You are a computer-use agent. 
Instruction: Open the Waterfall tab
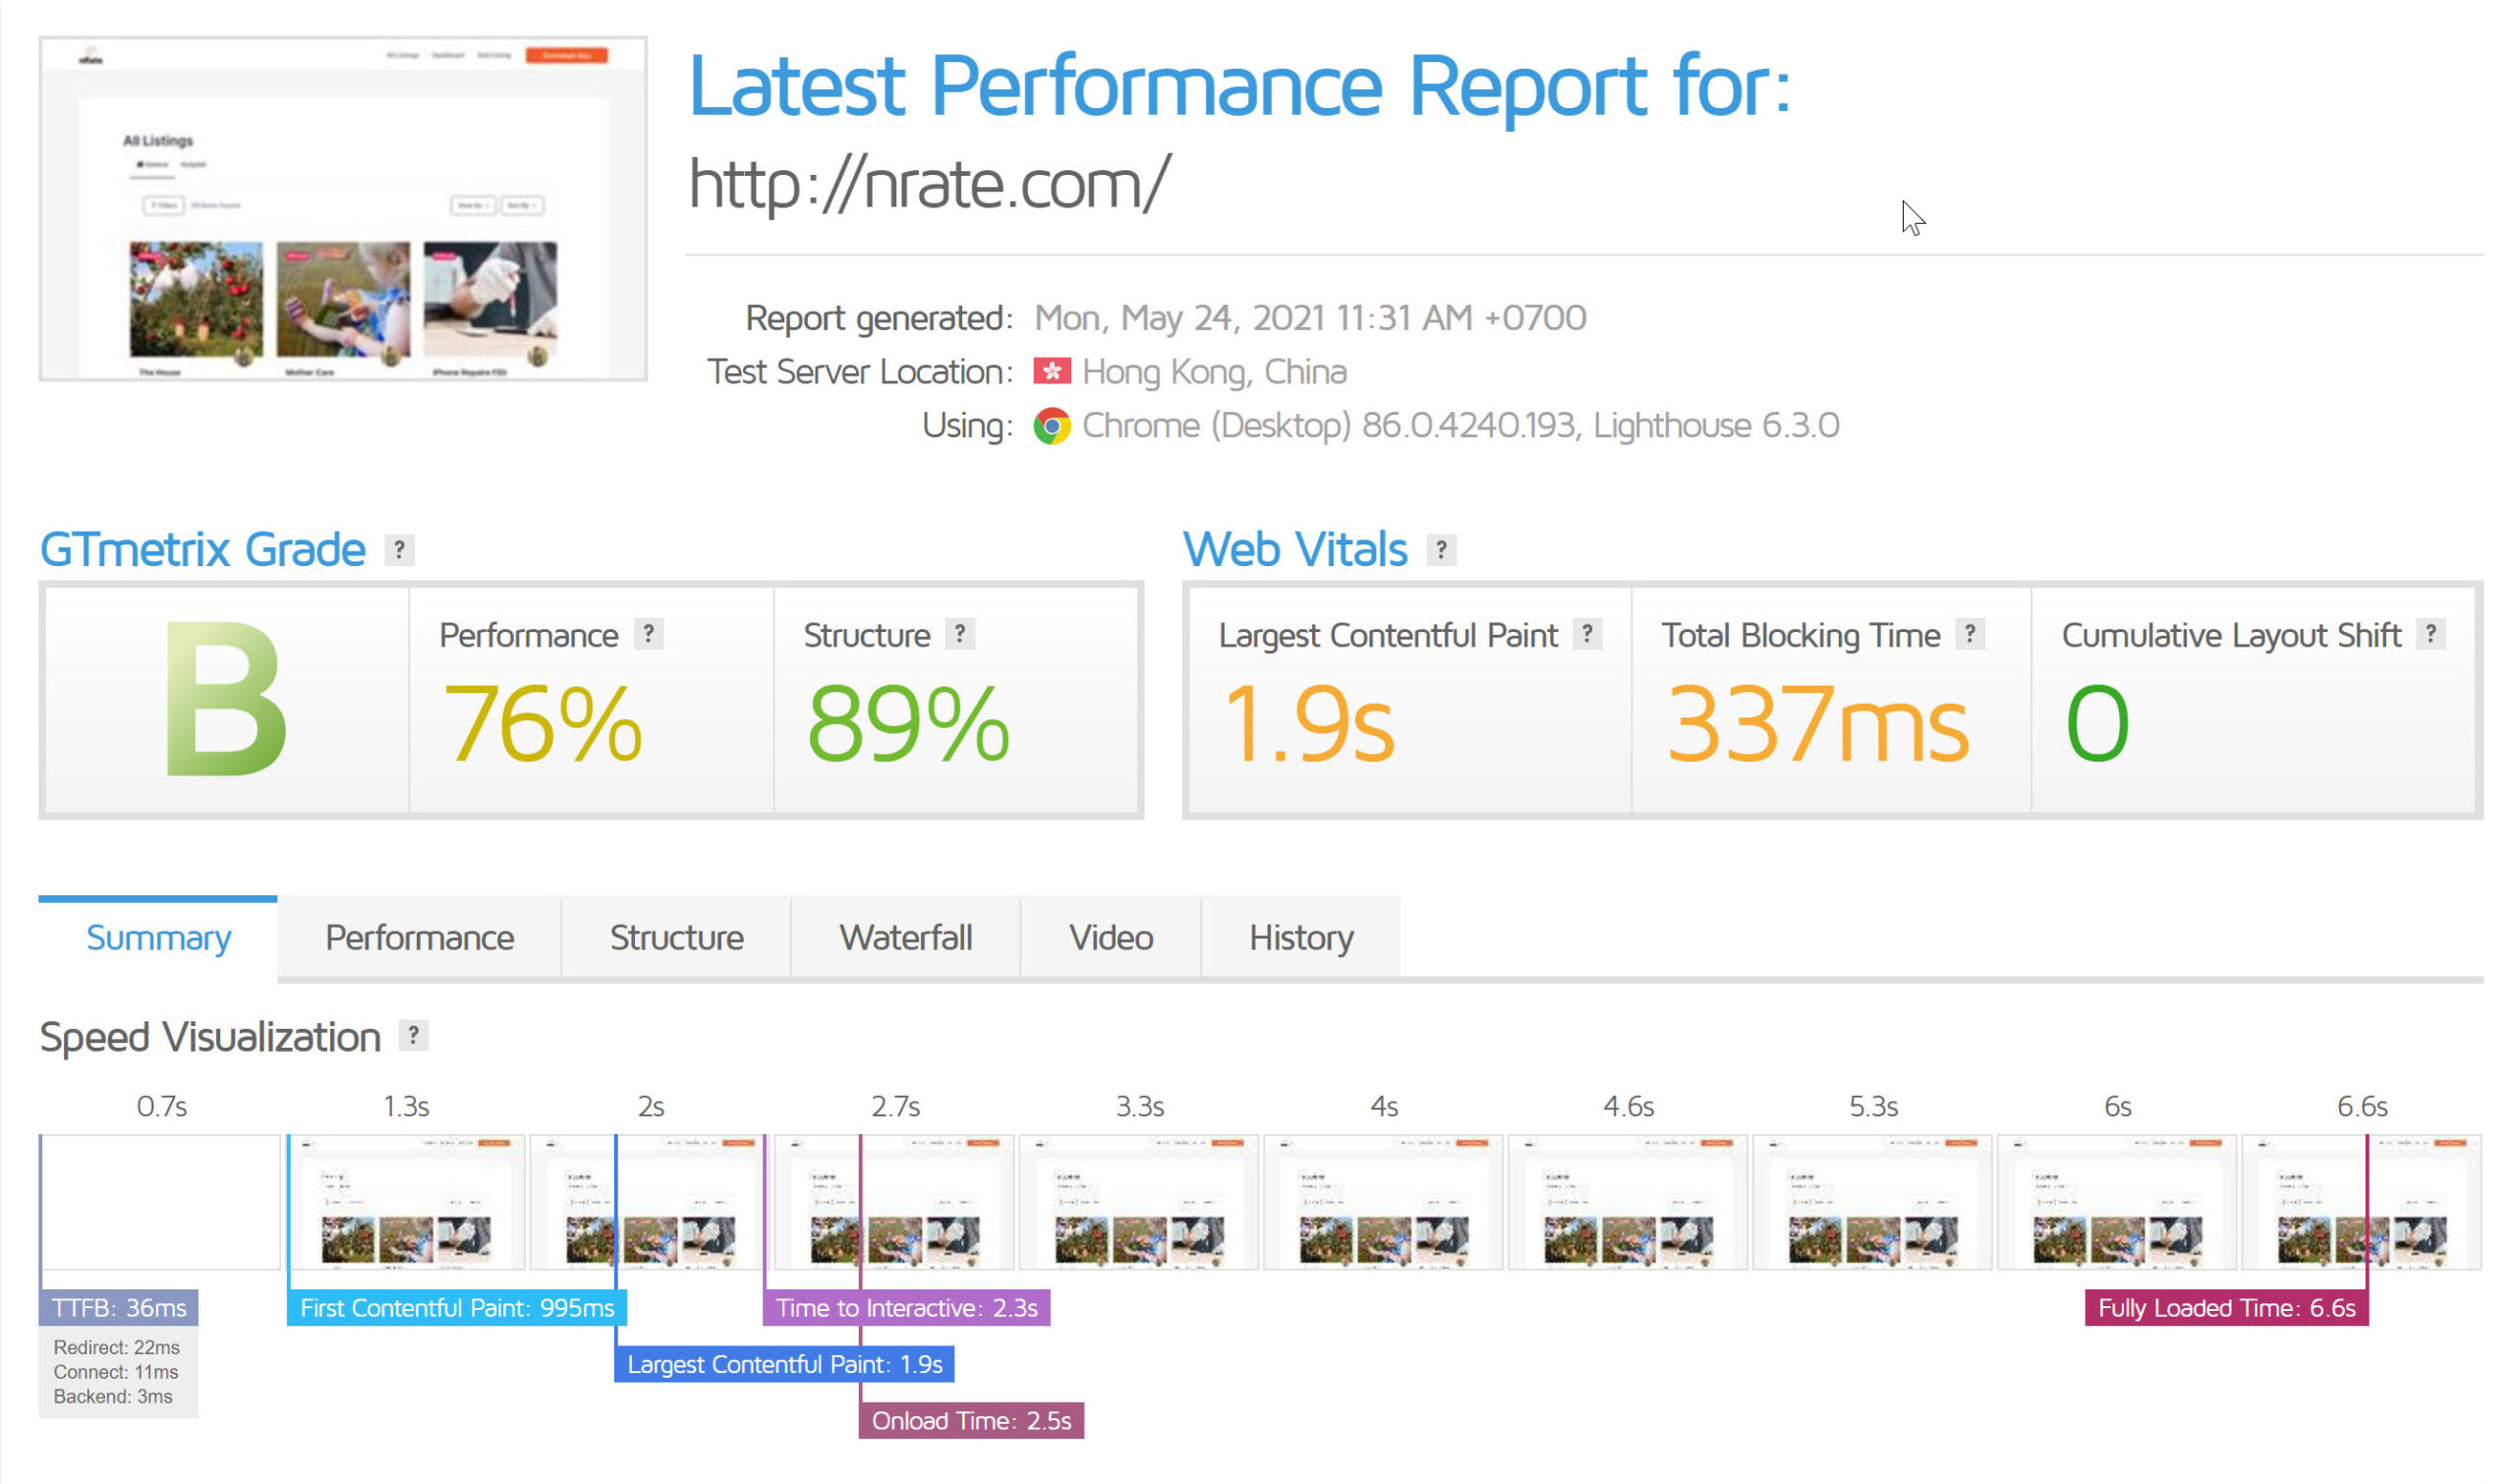[x=905, y=938]
